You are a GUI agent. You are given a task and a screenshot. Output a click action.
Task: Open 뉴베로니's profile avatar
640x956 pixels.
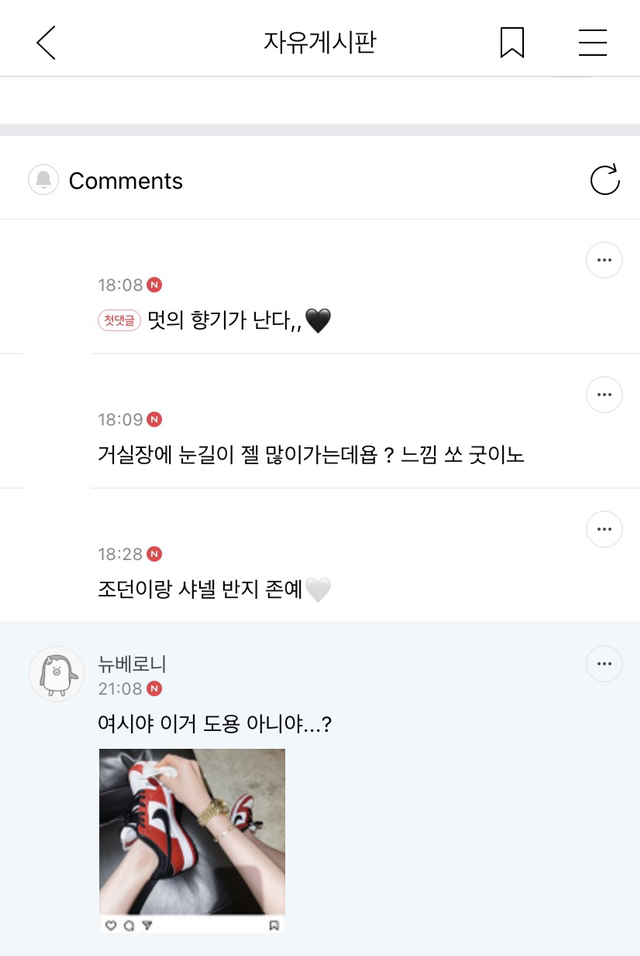57,674
